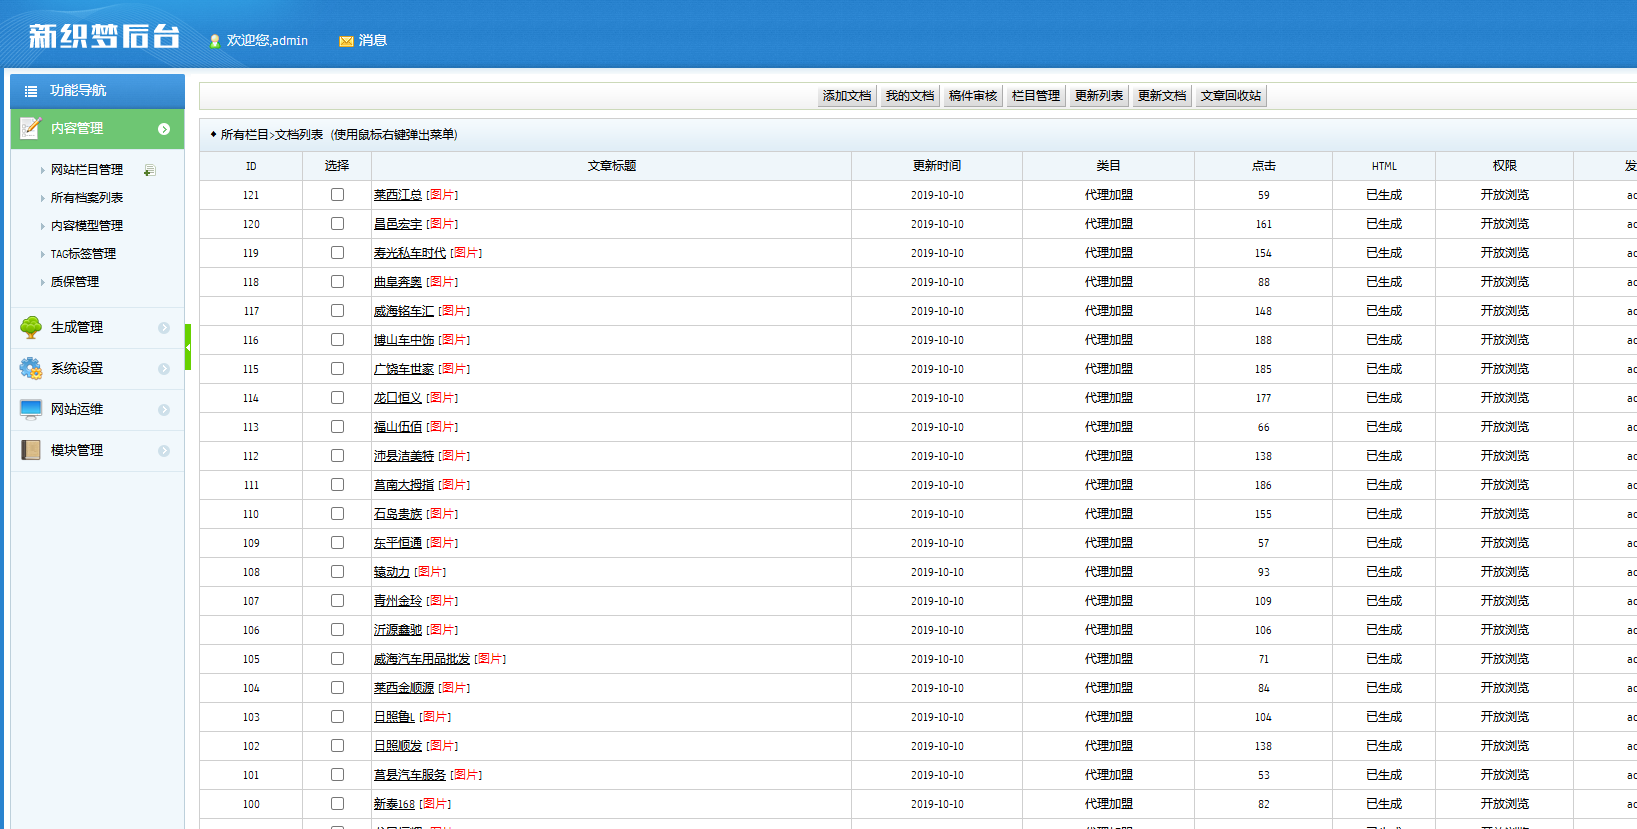
Task: Click the 功能导航 list icon
Action: [x=31, y=91]
